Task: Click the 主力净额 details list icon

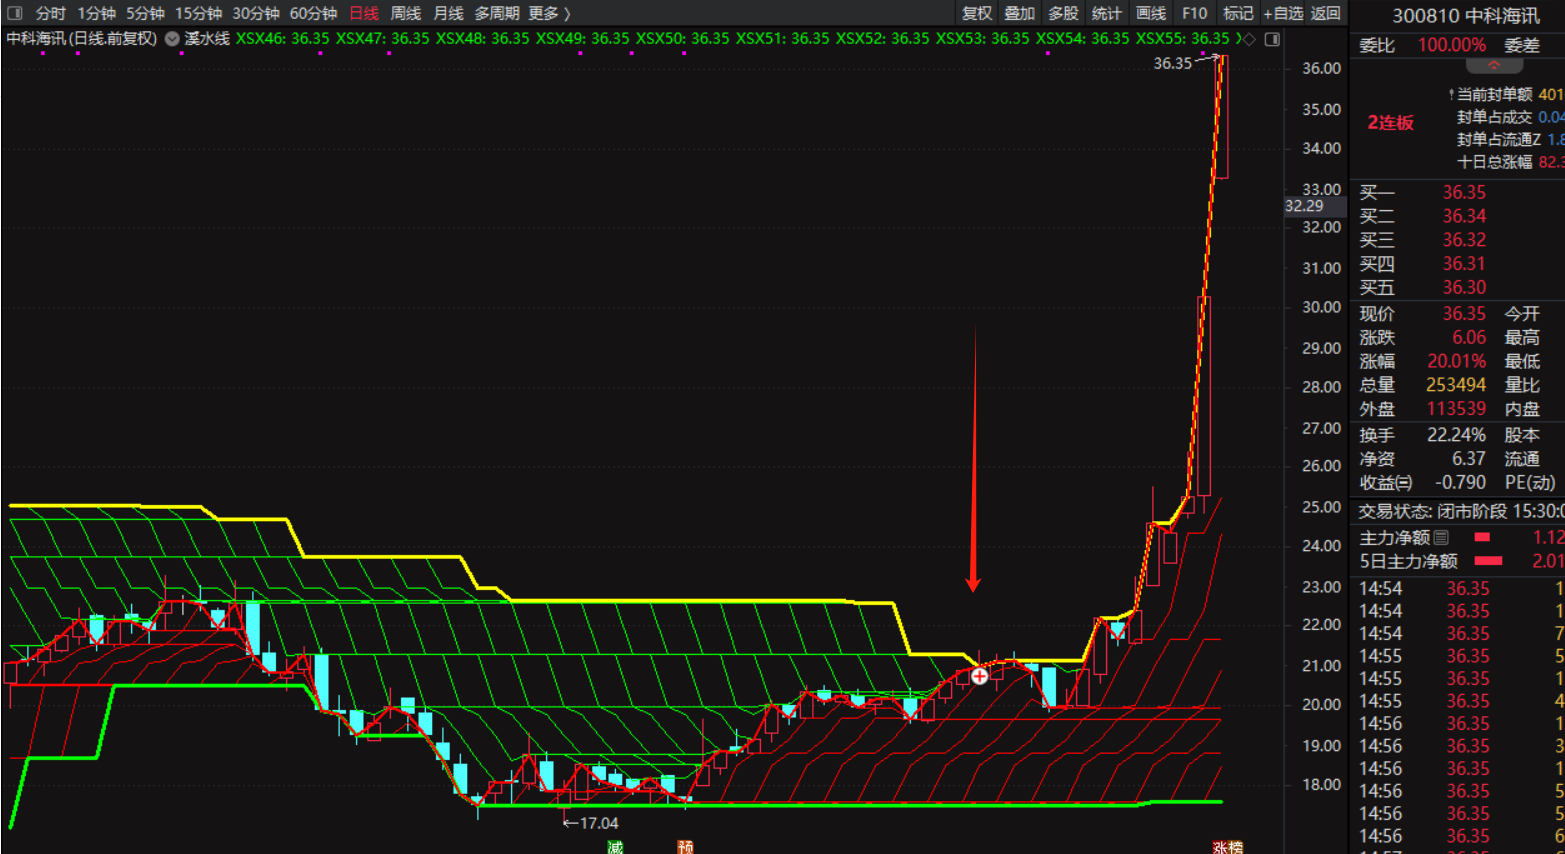Action: pos(1441,538)
